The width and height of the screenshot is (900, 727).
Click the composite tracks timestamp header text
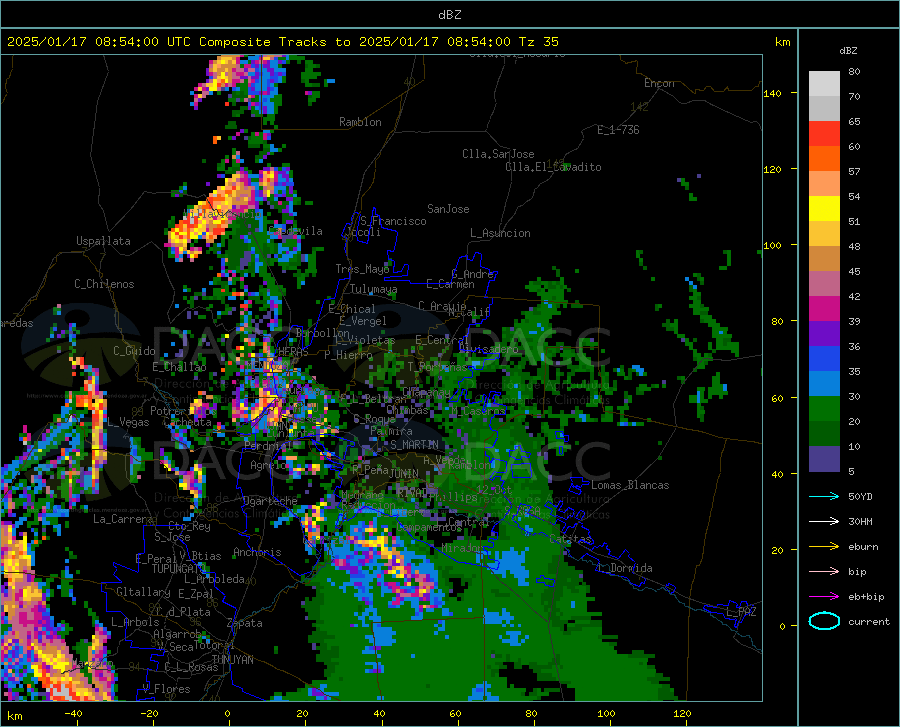(283, 42)
